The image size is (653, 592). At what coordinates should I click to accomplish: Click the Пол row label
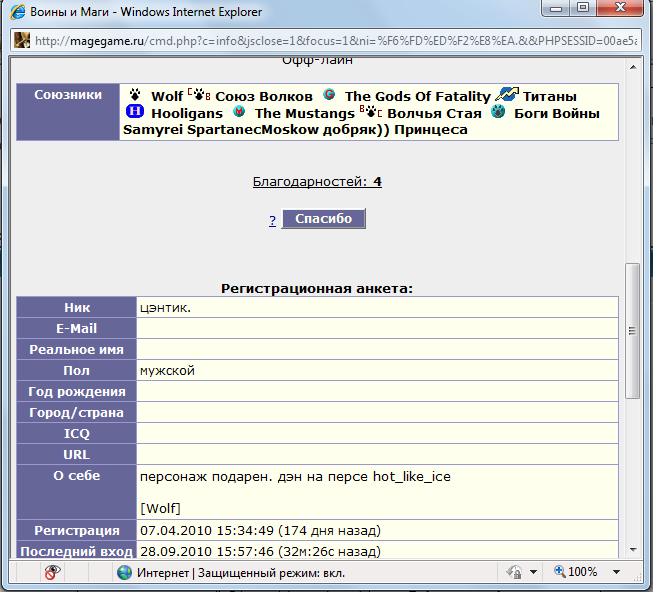pyautogui.click(x=77, y=370)
